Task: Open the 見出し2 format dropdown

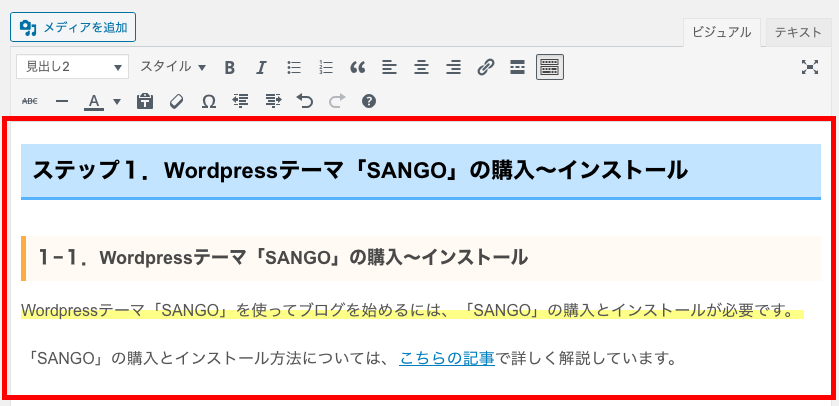Action: 73,67
